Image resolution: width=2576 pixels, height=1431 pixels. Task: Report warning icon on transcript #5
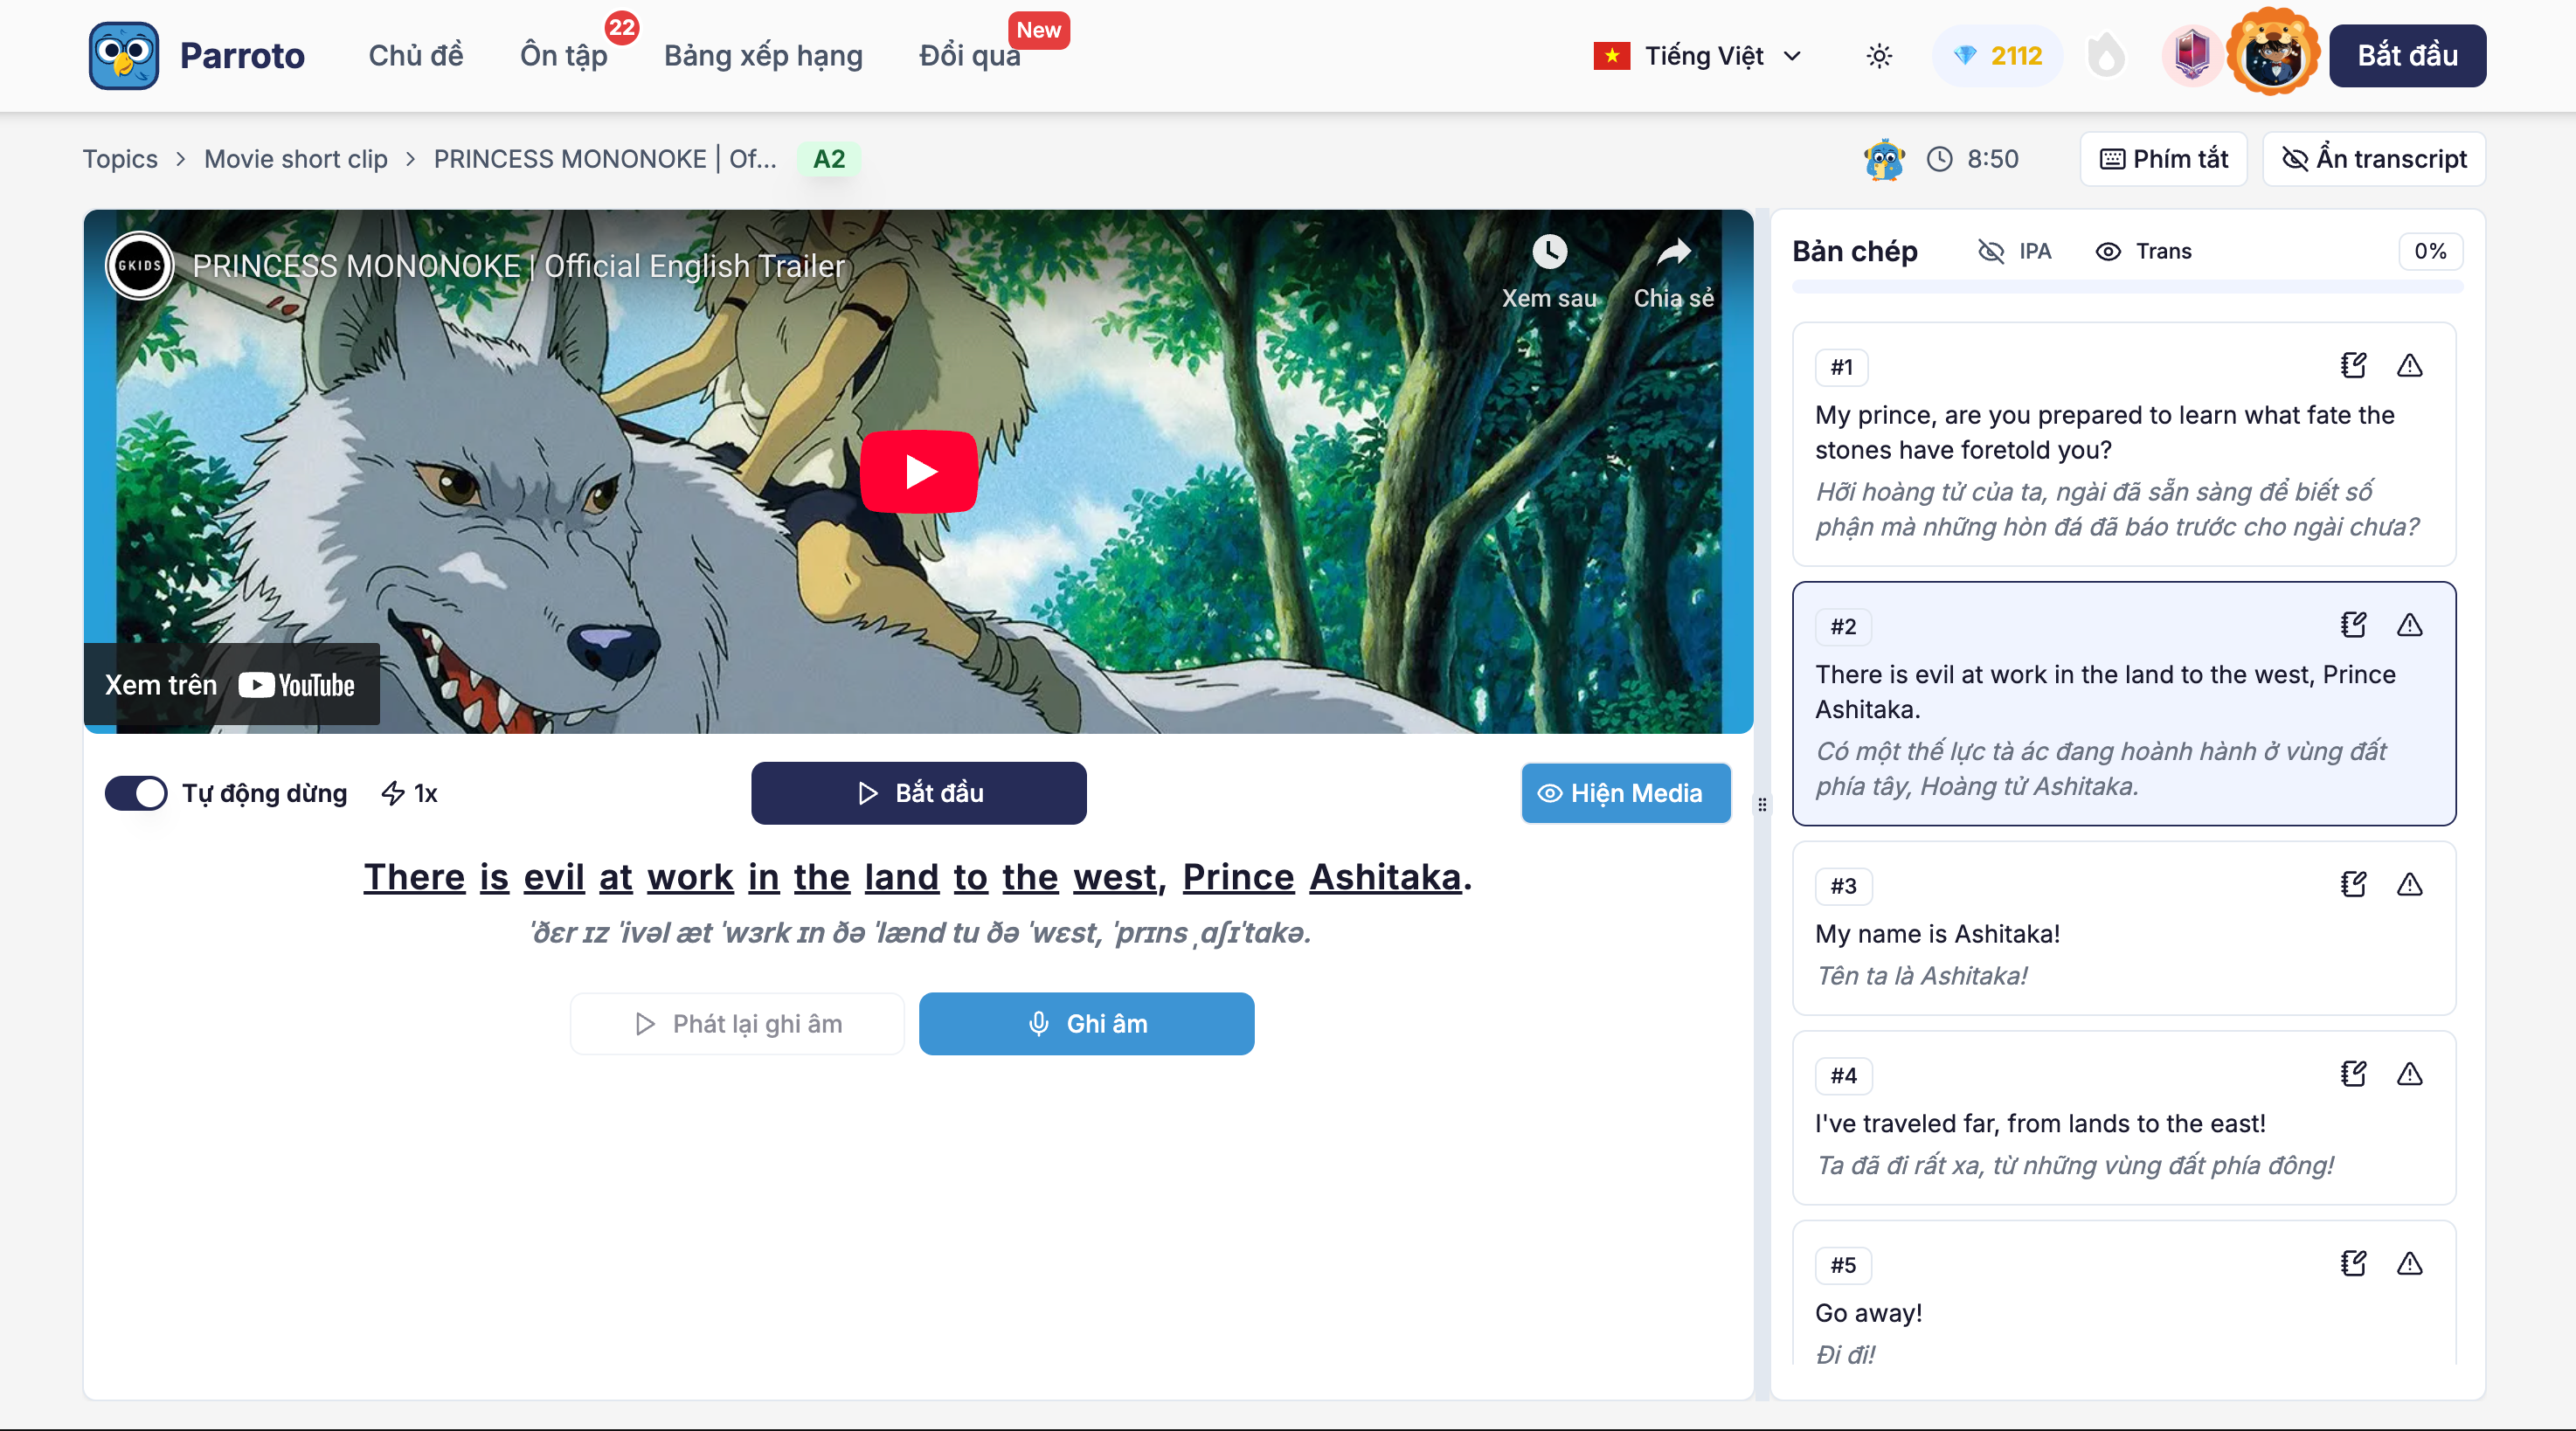click(x=2409, y=1263)
